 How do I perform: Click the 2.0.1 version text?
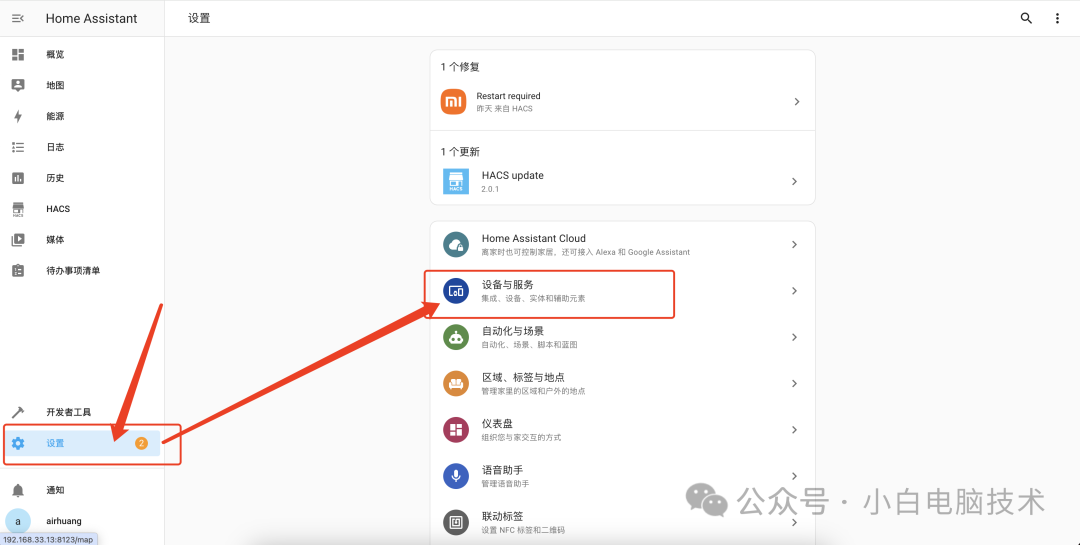coord(490,189)
